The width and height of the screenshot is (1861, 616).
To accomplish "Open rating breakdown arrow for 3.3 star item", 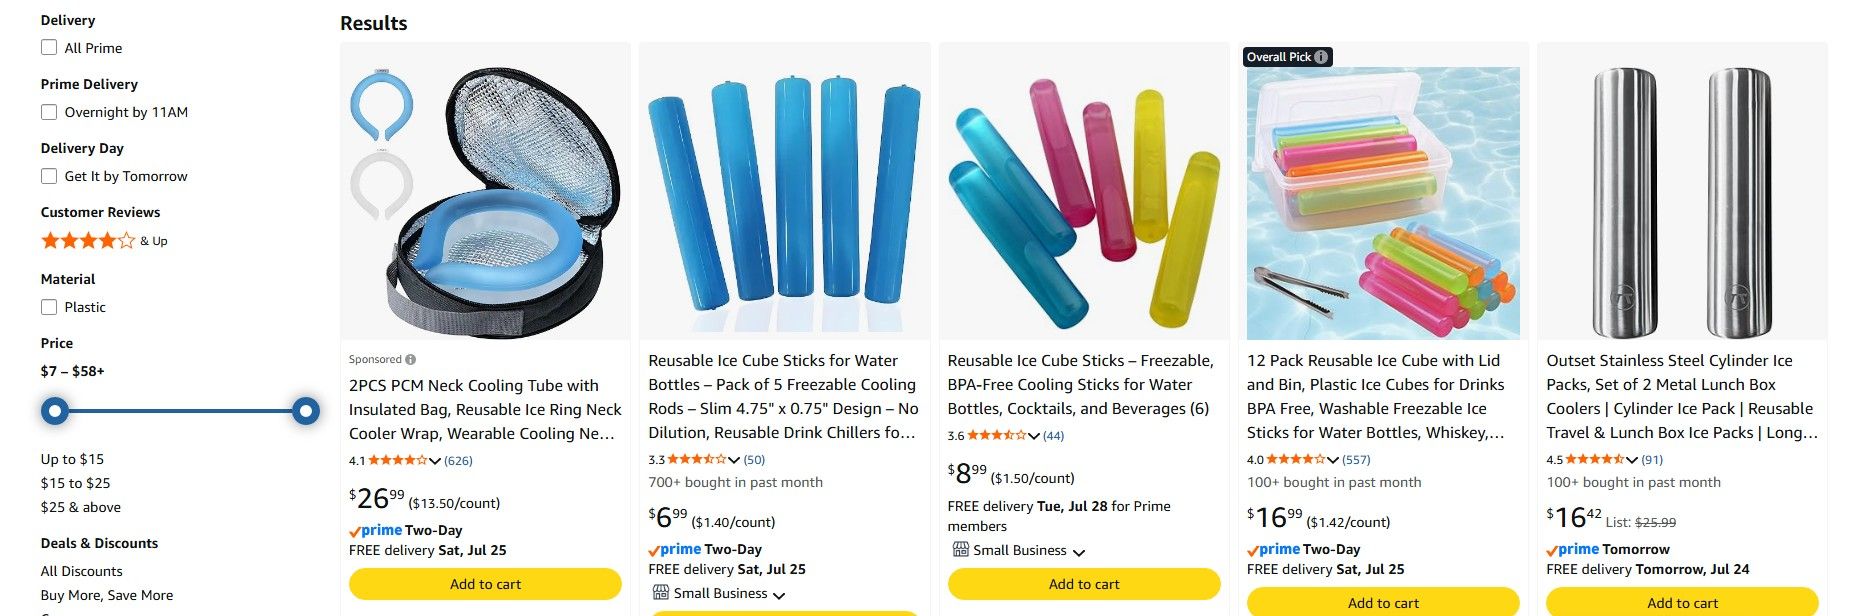I will pos(734,460).
